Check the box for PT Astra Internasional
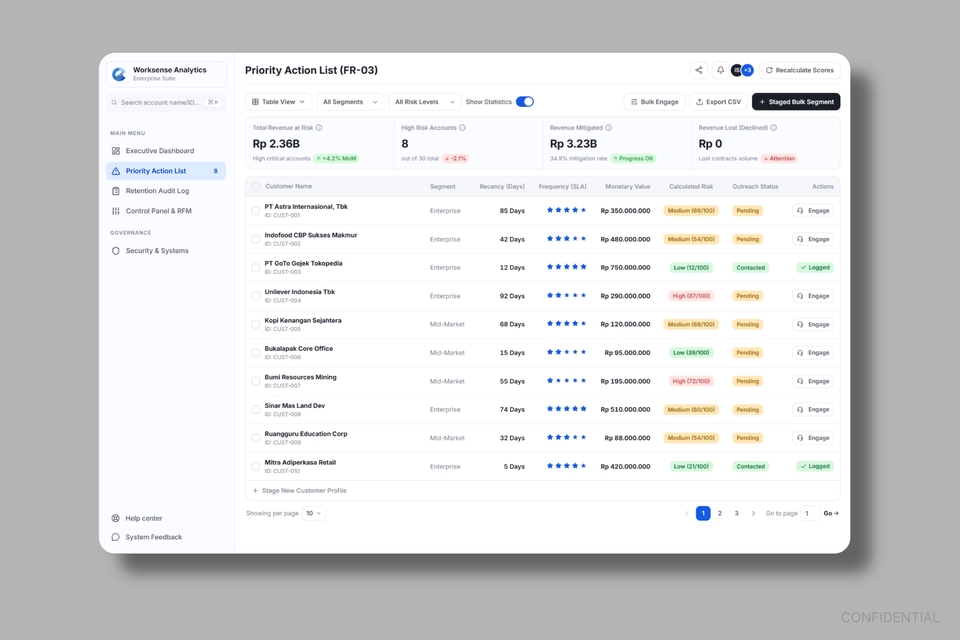The image size is (960, 640). 256,211
